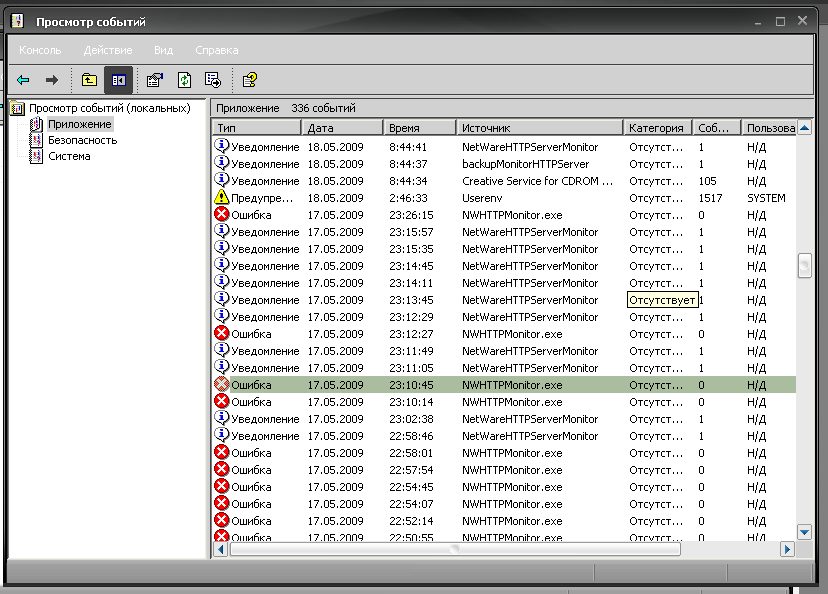
Task: Select the Userenv warning event row
Action: (x=504, y=198)
